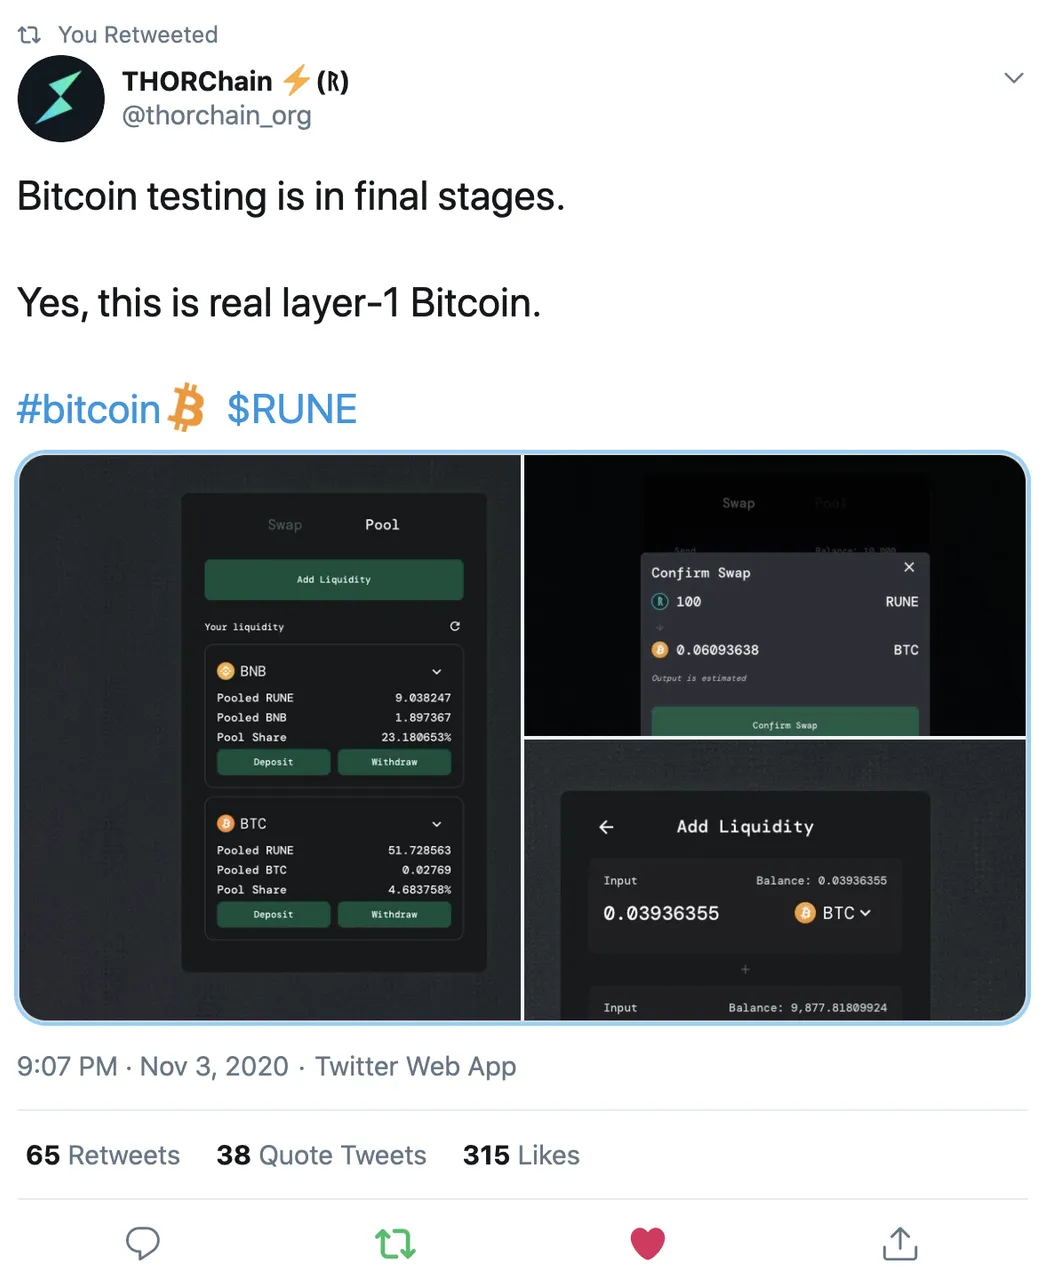This screenshot has height=1280, width=1045.
Task: Click the retweet icon beside You Retweeted
Action: tap(30, 35)
